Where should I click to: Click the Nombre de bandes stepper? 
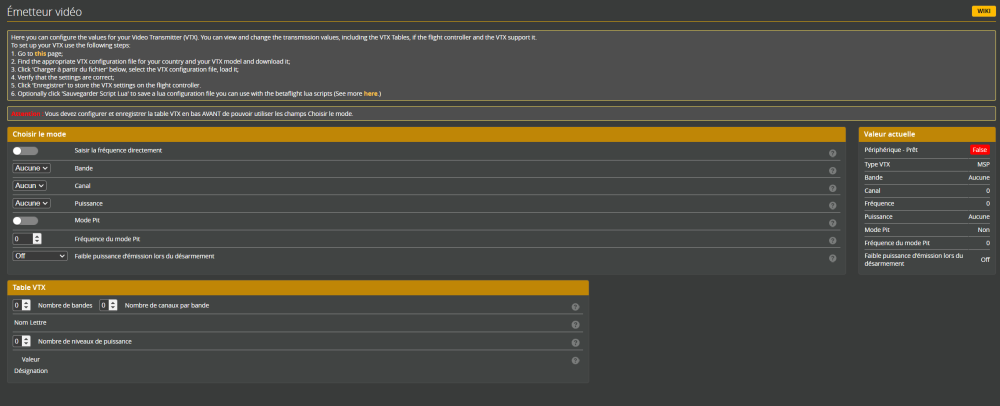click(20, 305)
